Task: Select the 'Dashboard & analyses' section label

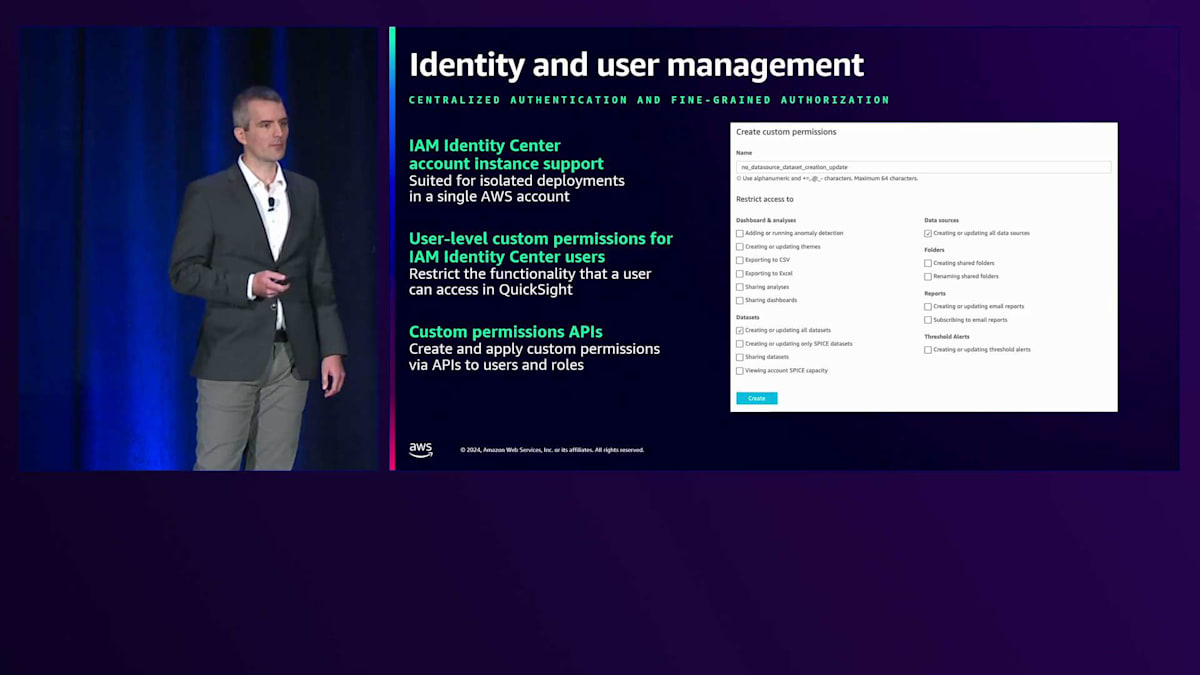Action: click(x=766, y=220)
